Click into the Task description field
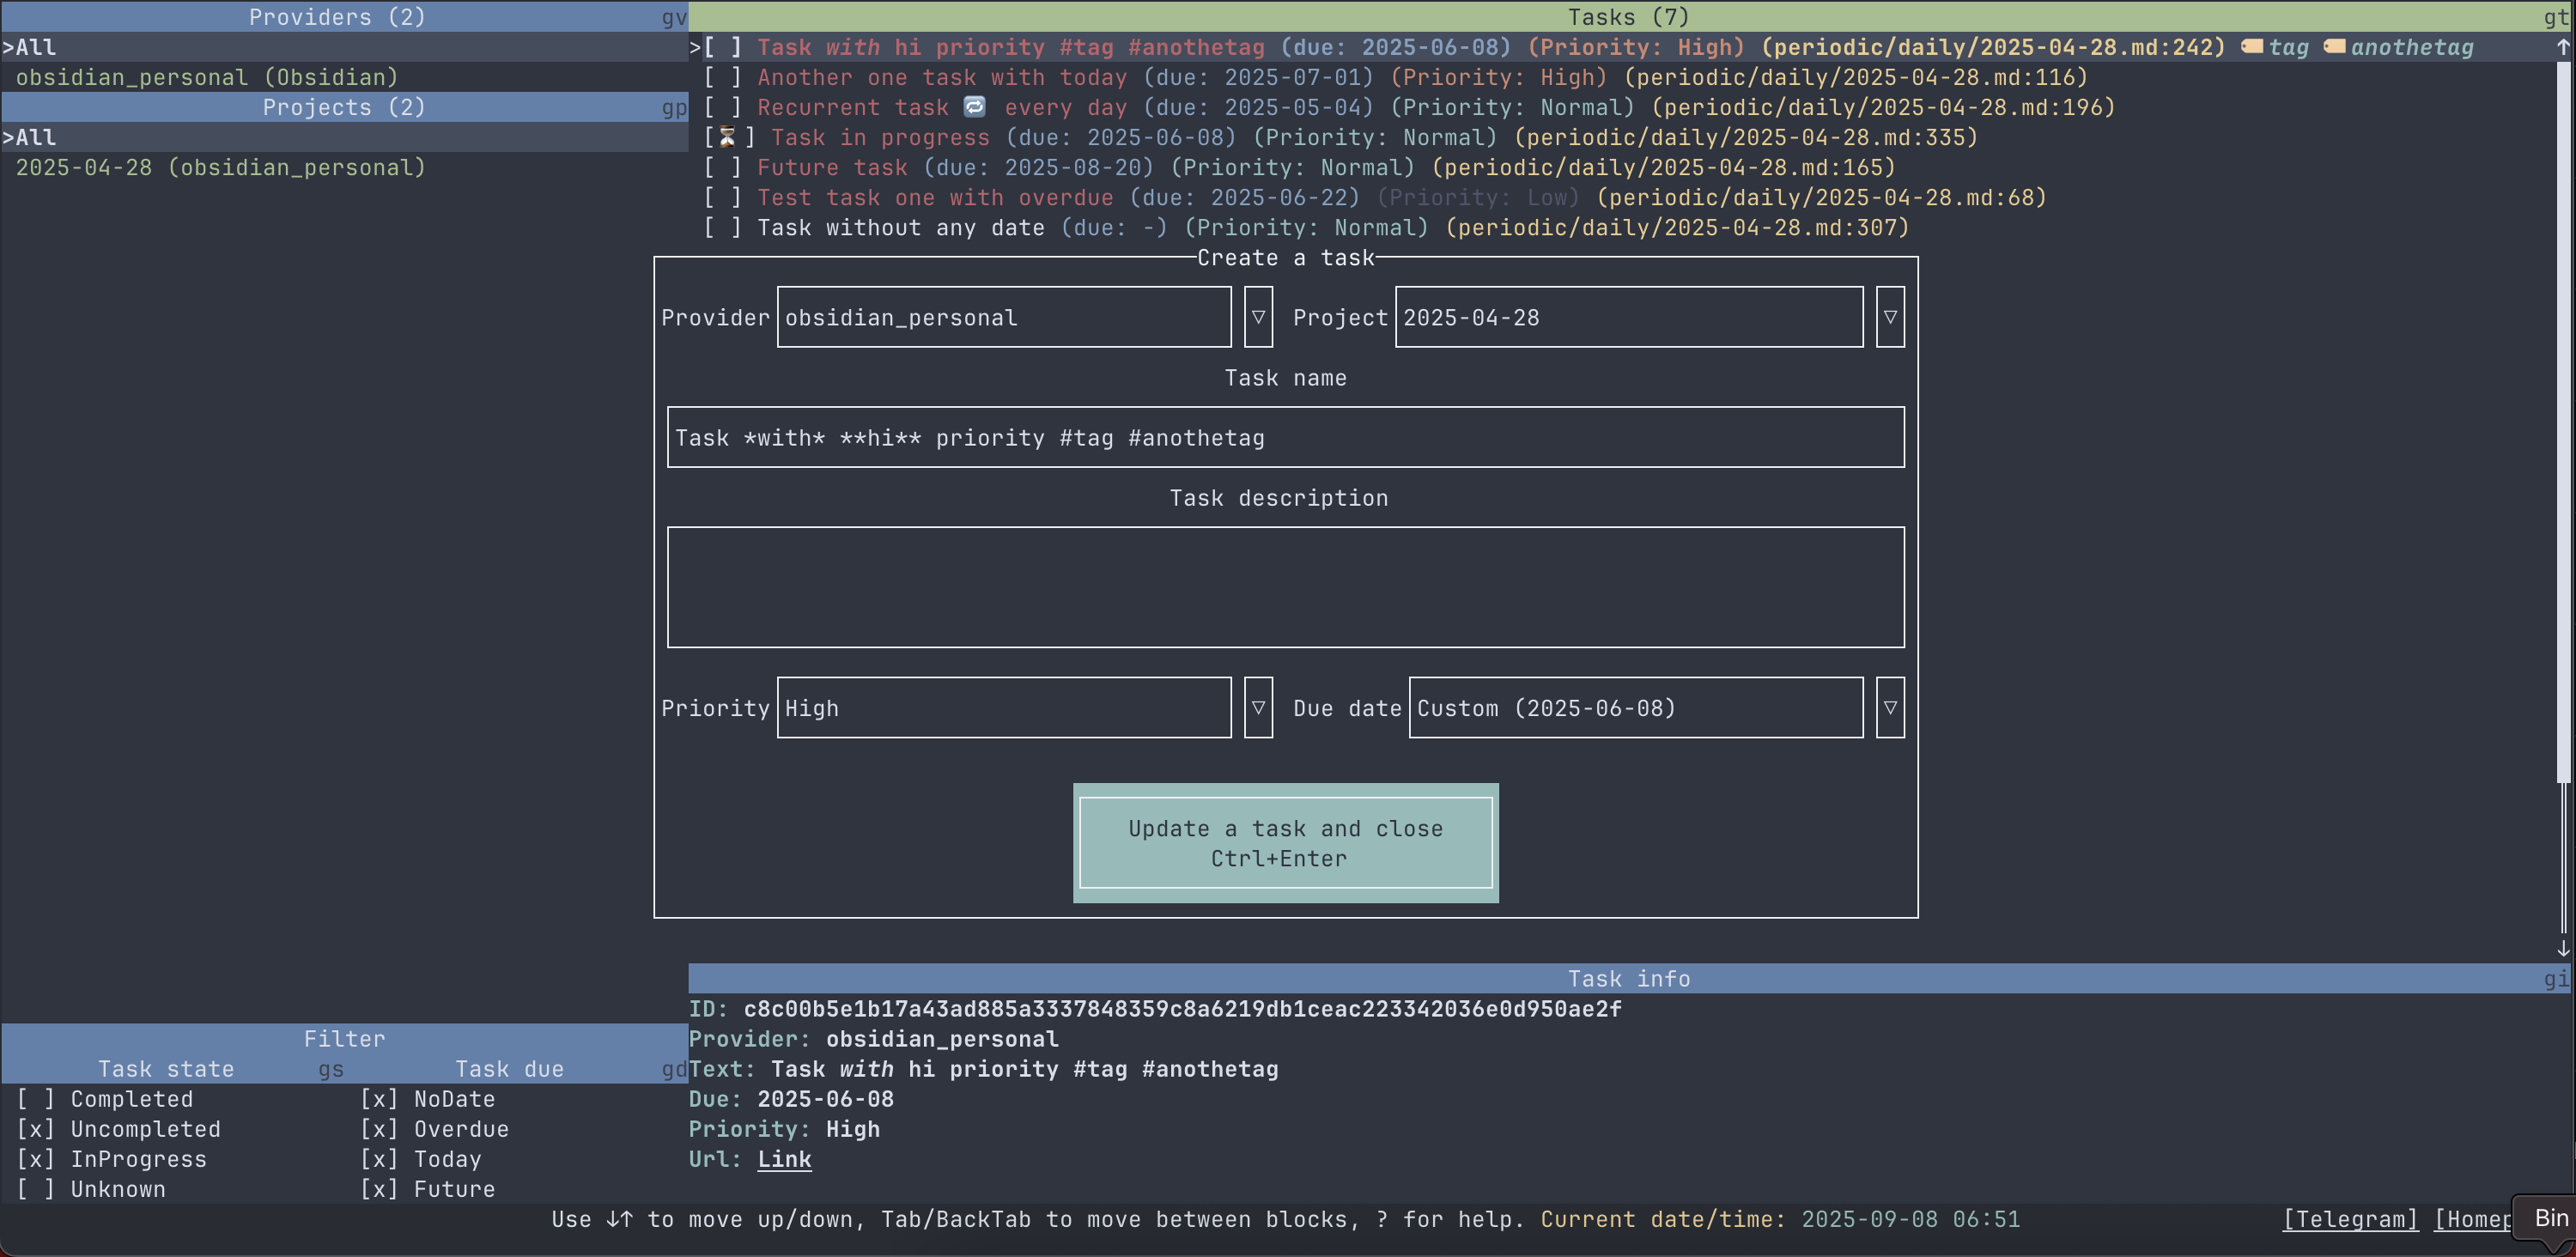 (x=1285, y=587)
